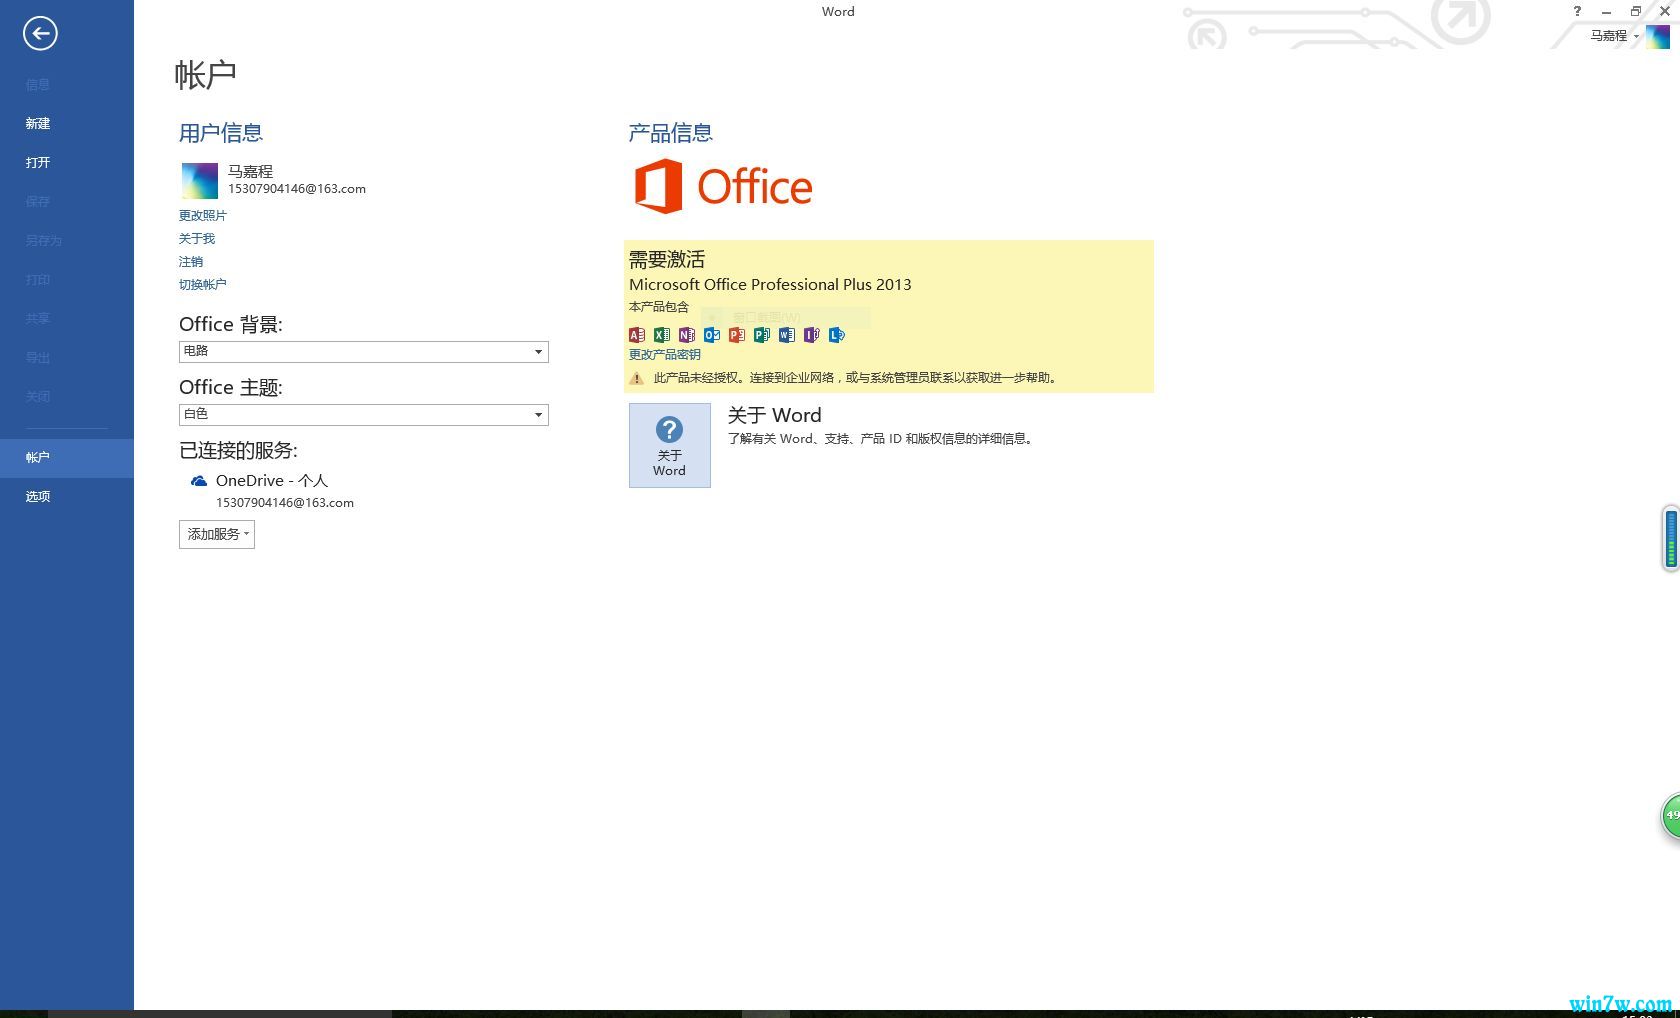1680x1018 pixels.
Task: Click the email 15307904146@163.com under 马嘉程
Action: coord(297,189)
